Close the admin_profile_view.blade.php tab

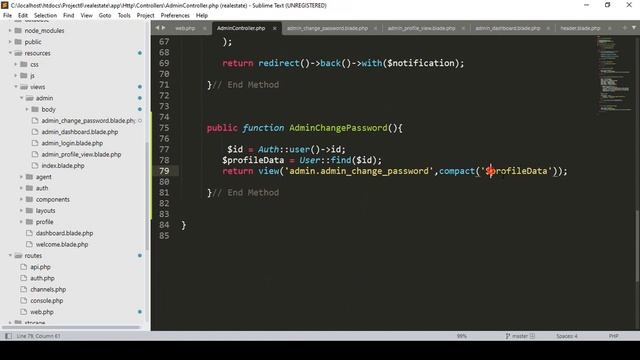click(x=463, y=28)
